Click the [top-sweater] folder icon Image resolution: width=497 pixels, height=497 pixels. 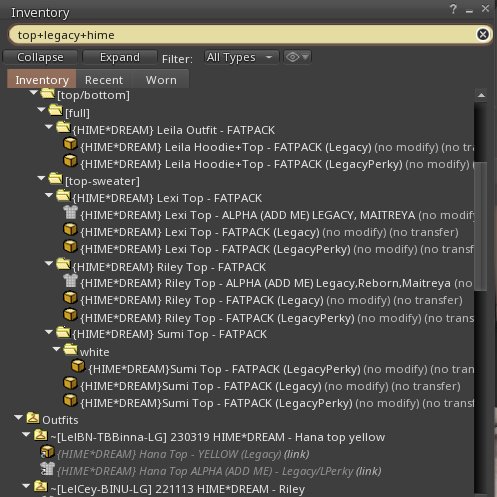click(56, 179)
